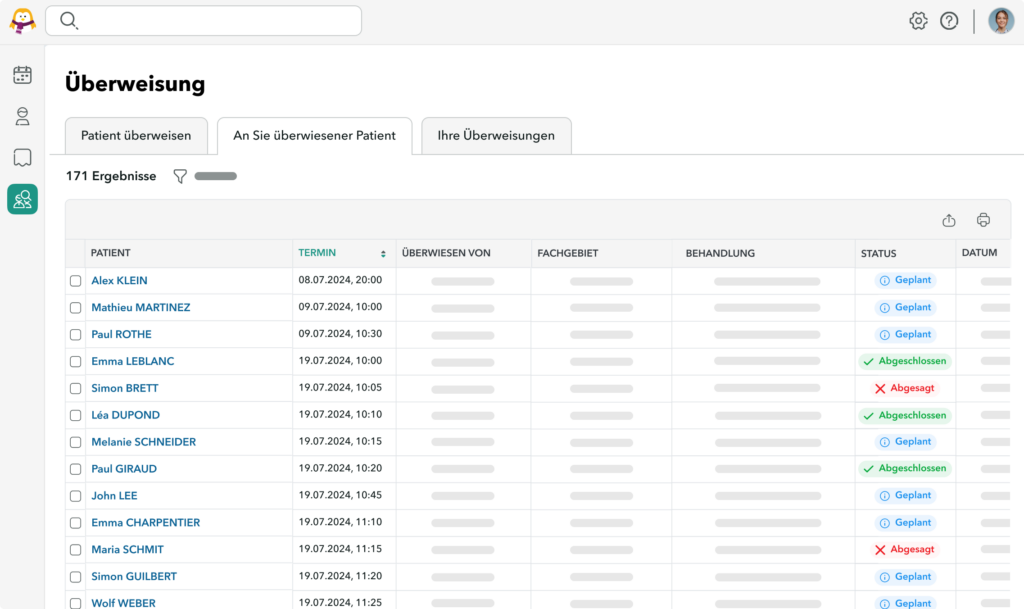Open patient Mathieu MARTINEZ

point(140,308)
